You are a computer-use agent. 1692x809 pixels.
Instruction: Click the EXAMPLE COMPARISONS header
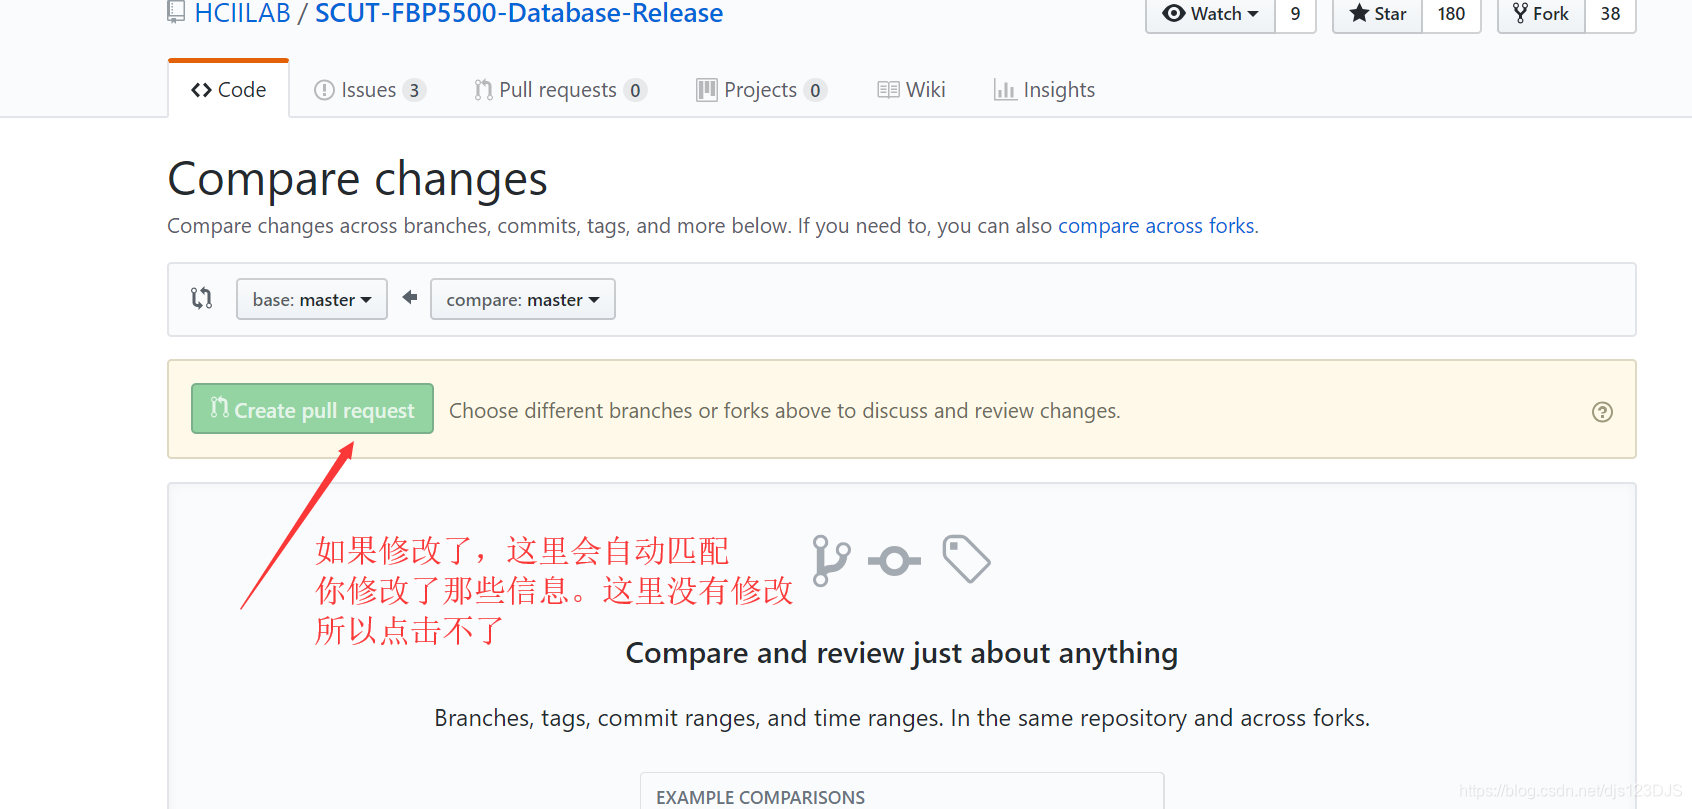(x=761, y=797)
